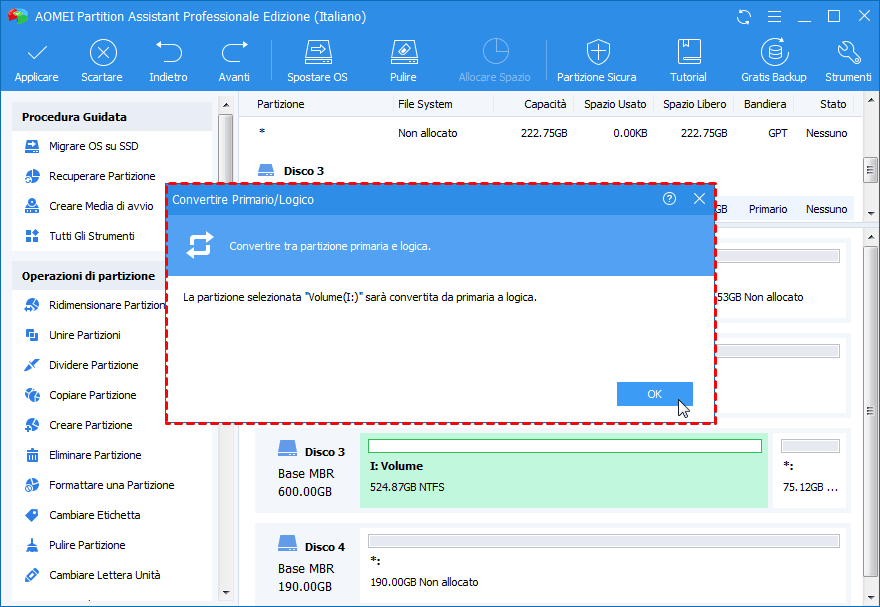Choose Pulire Partizione operation

pos(87,545)
